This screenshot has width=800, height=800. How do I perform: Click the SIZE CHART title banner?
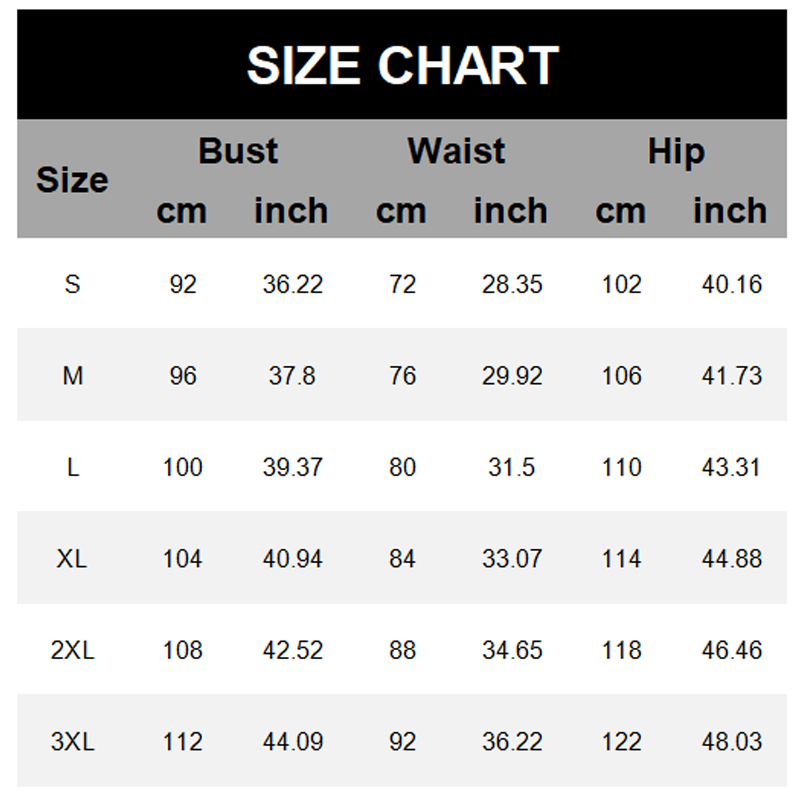coord(401,65)
